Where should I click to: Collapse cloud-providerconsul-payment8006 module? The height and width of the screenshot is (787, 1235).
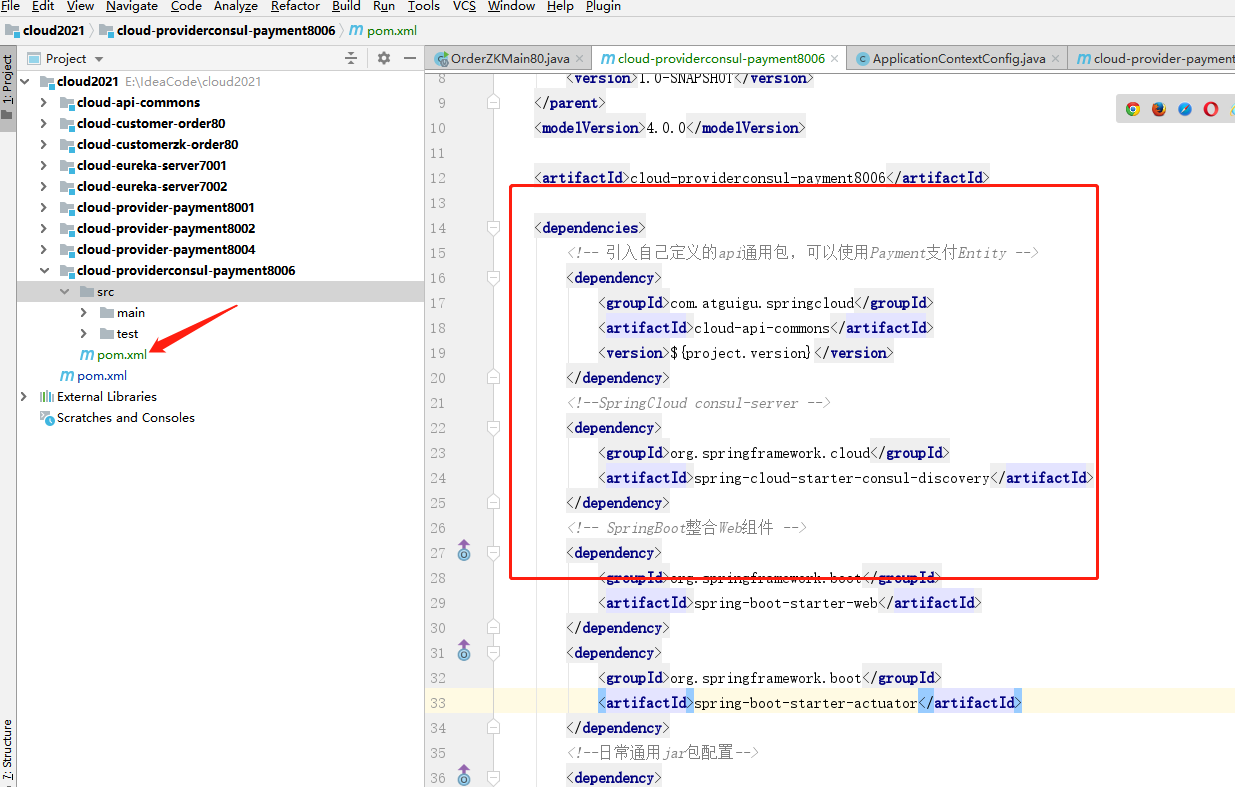44,271
